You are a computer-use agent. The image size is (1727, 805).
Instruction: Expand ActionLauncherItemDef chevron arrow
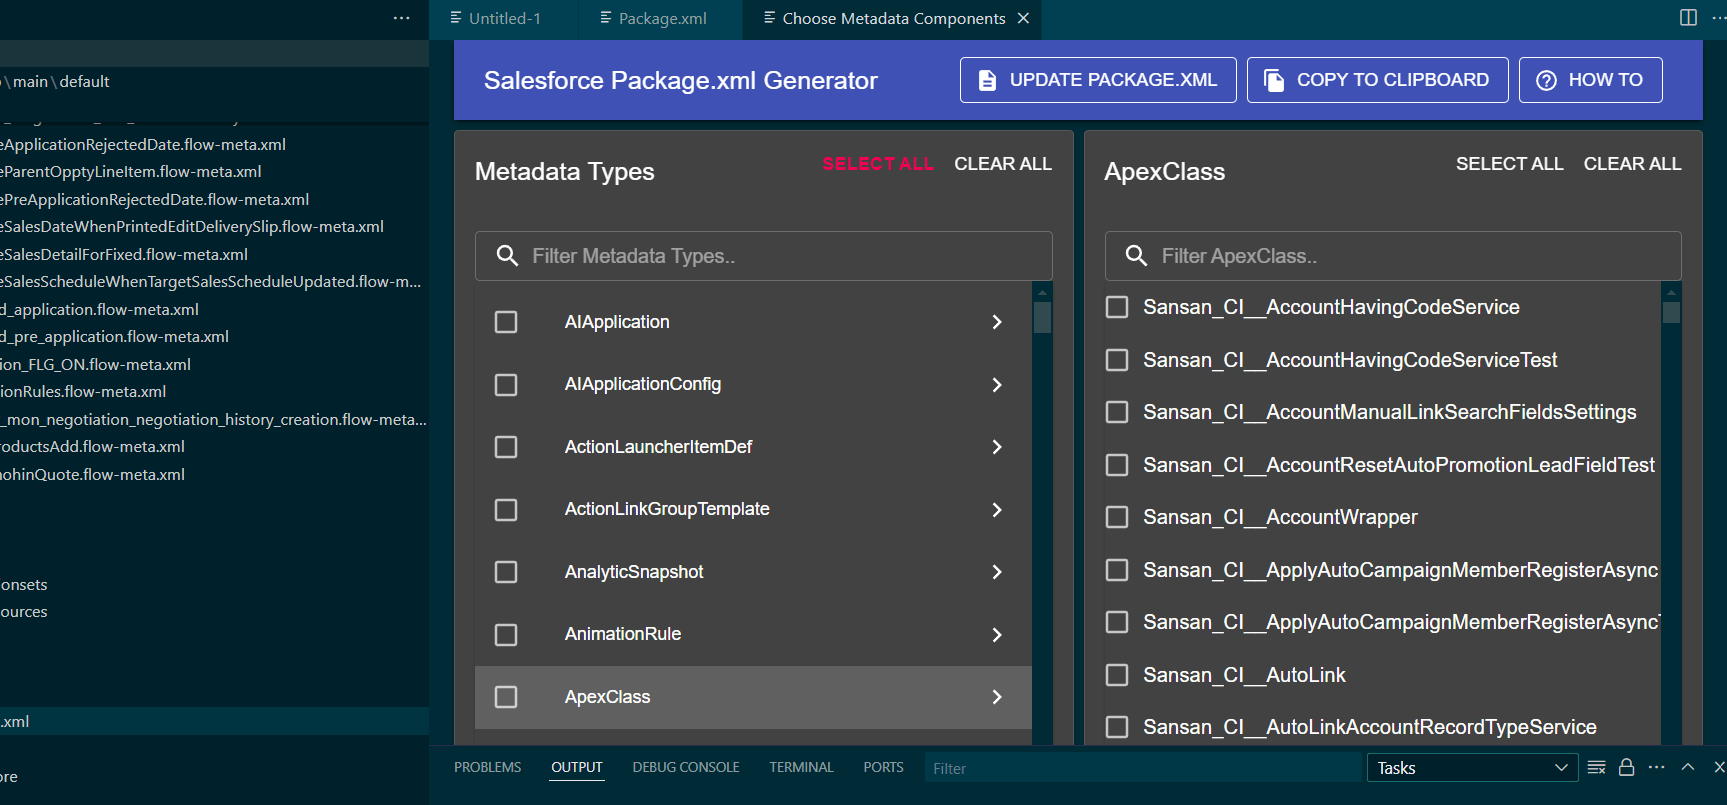pyautogui.click(x=997, y=447)
